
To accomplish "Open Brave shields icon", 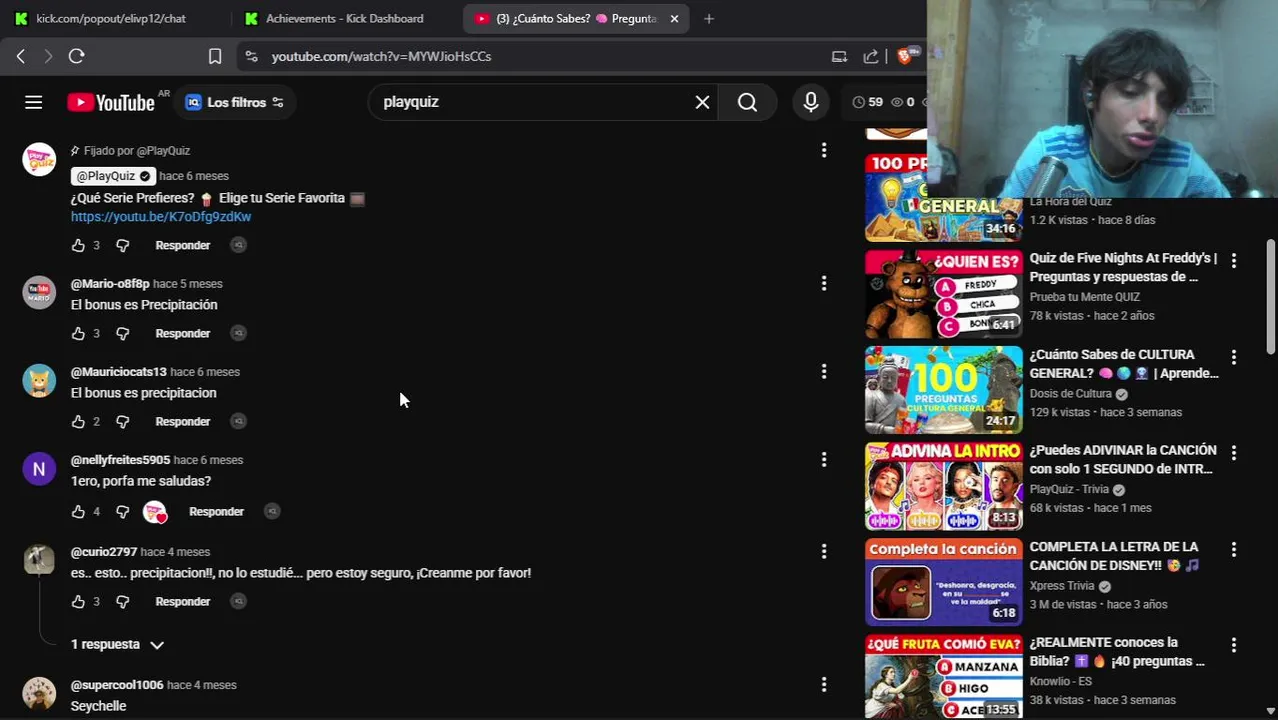I will pyautogui.click(x=904, y=56).
